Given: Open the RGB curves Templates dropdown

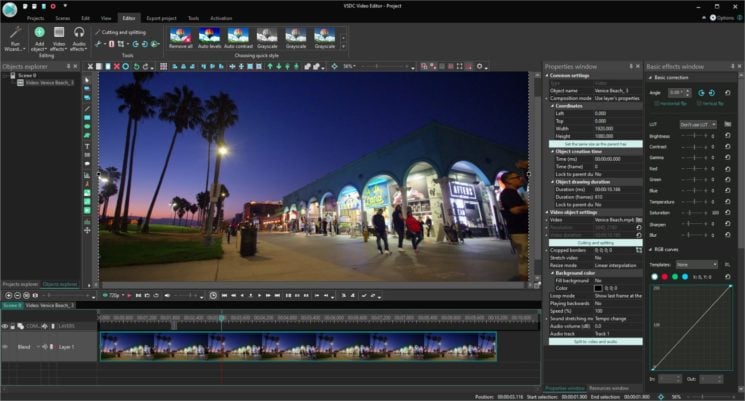Looking at the screenshot, I should tap(698, 264).
